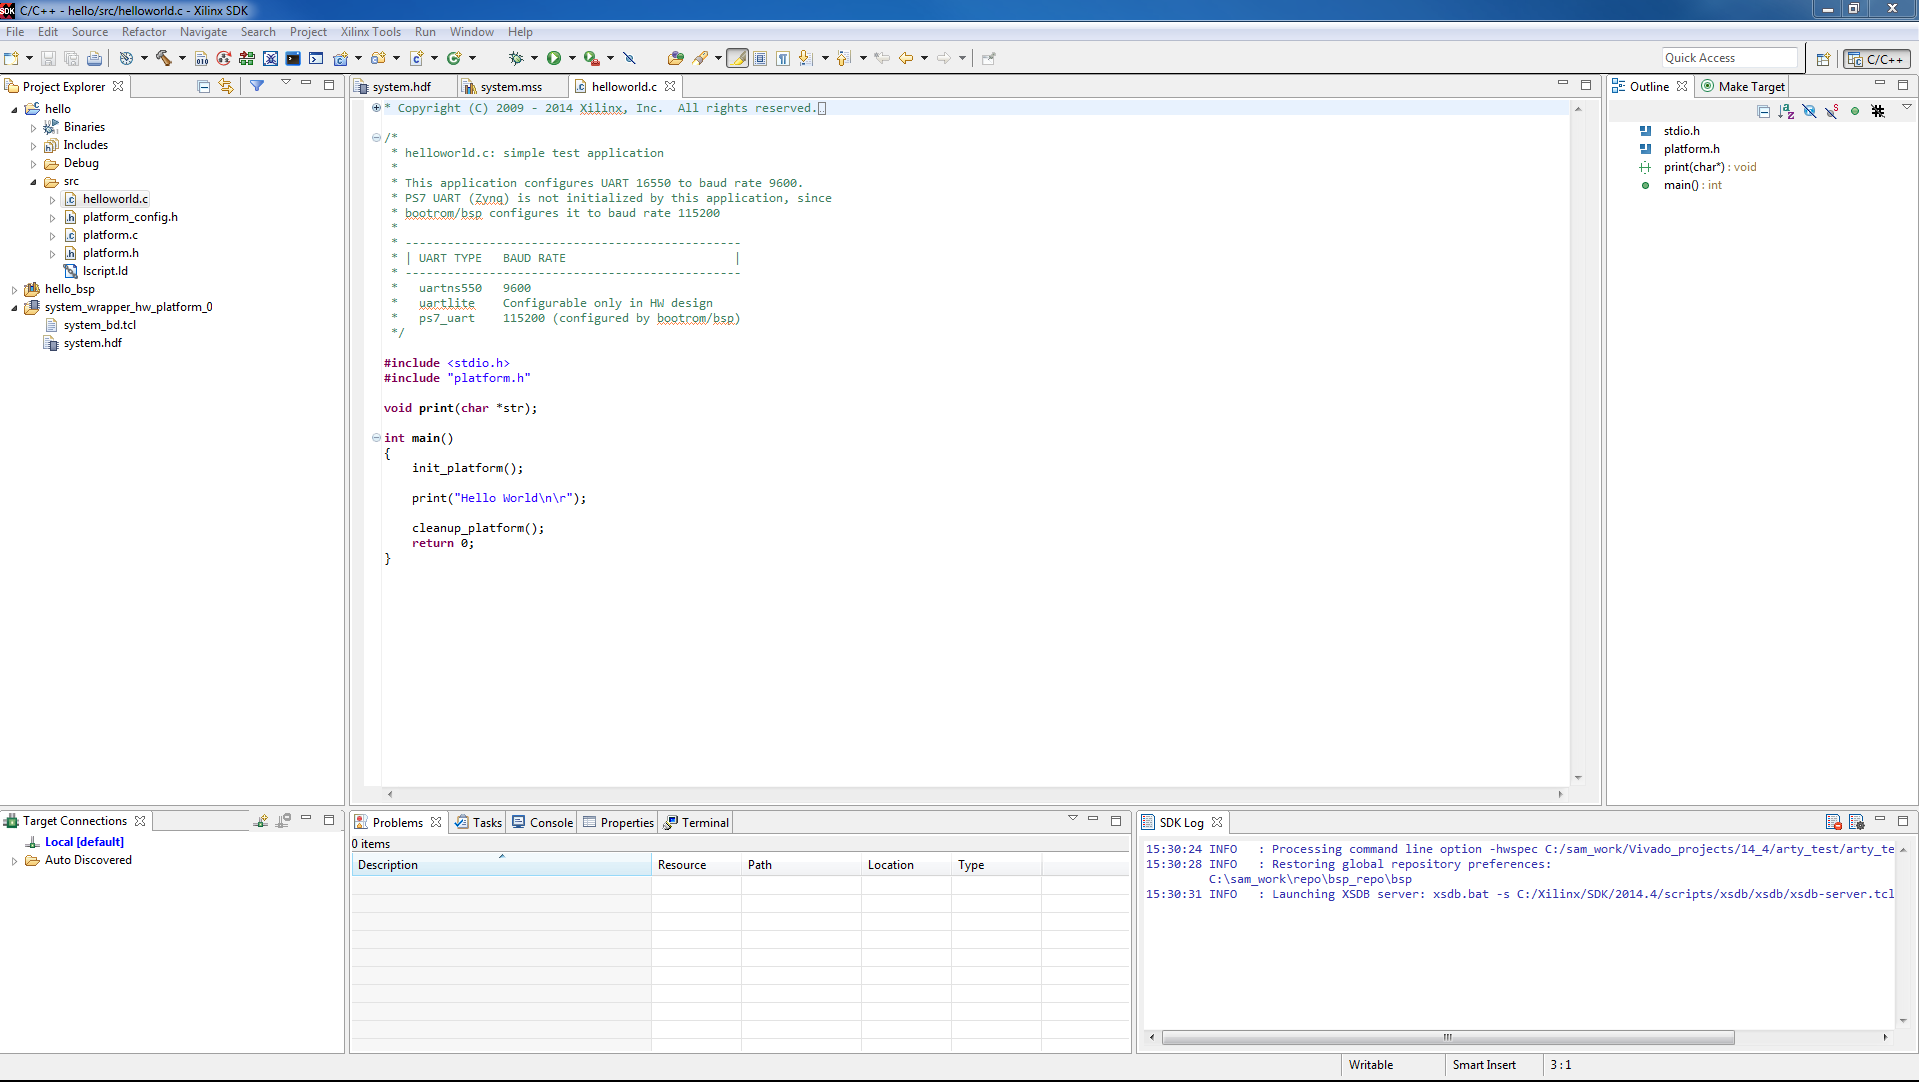Click the Quick Access search field
The height and width of the screenshot is (1082, 1919).
pyautogui.click(x=1729, y=58)
